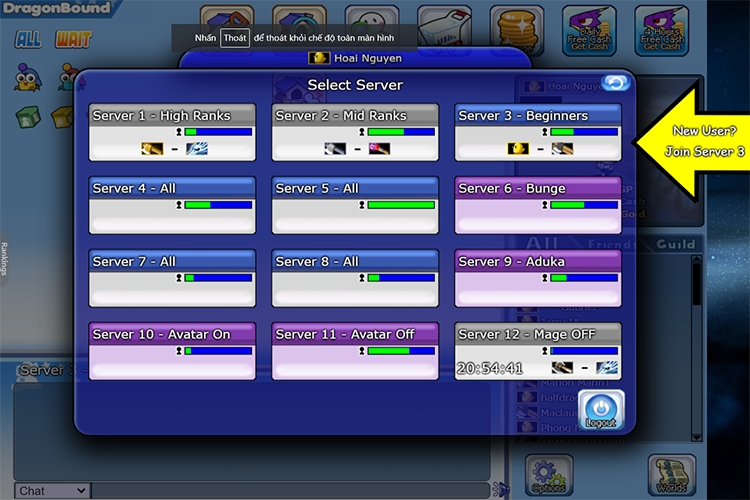Open the Daily Free Cash icon
Screen dimensions: 750x500
point(589,31)
